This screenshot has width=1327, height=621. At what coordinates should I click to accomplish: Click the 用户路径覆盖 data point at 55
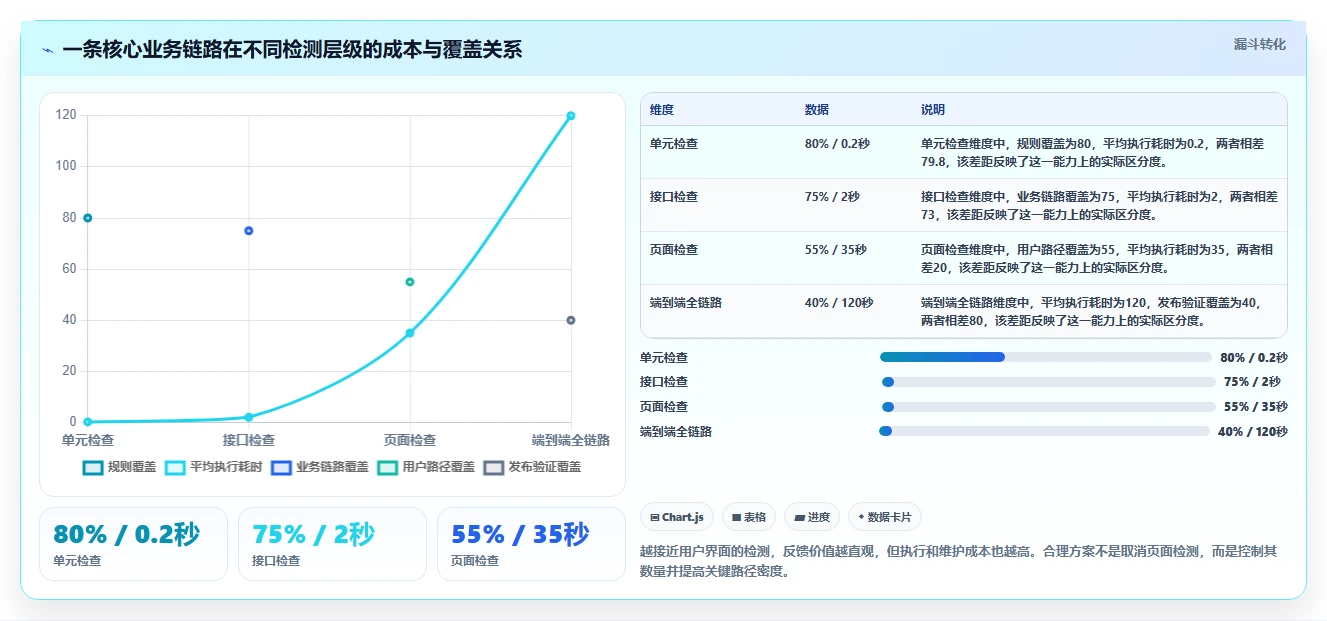coord(410,282)
